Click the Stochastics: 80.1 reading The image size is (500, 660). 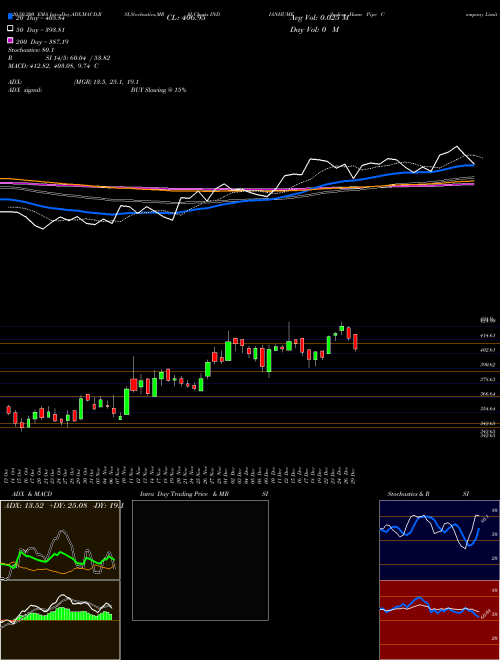[x=29, y=50]
